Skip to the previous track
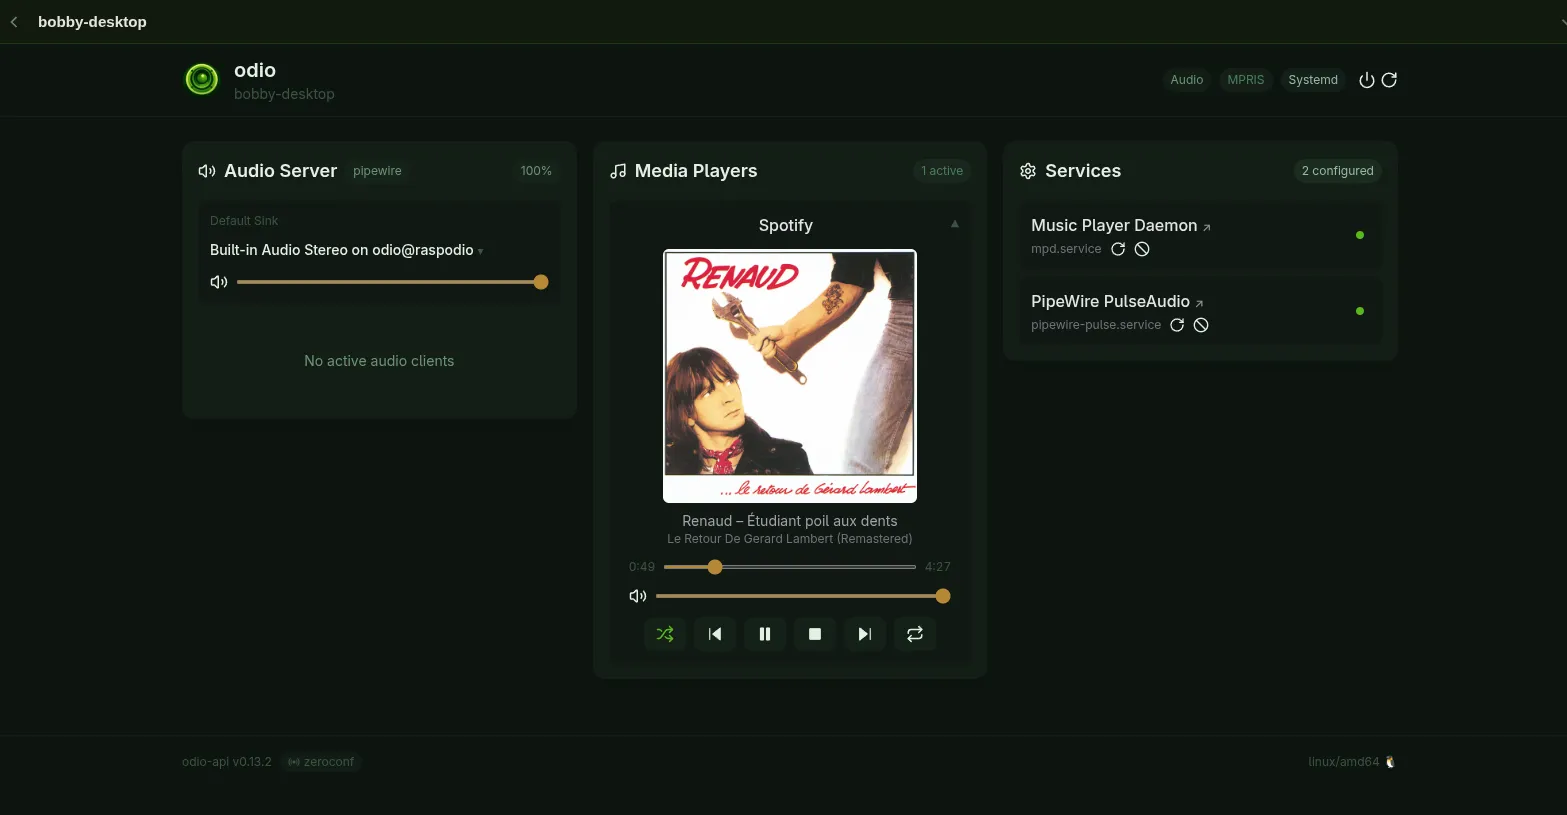The width and height of the screenshot is (1567, 815). click(x=715, y=634)
